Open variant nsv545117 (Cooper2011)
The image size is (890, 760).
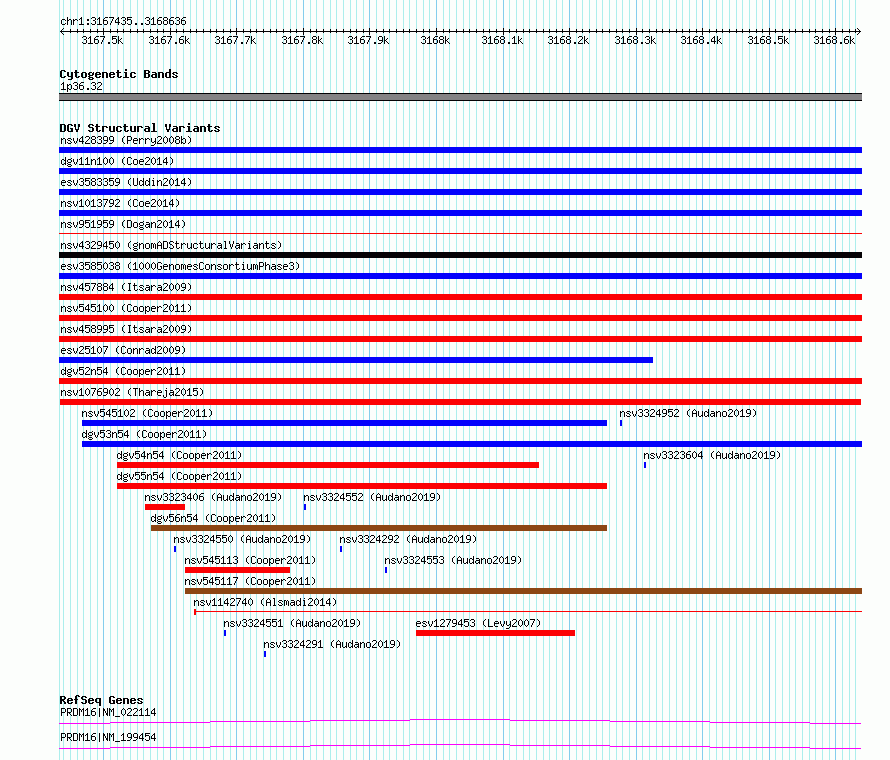coord(250,581)
